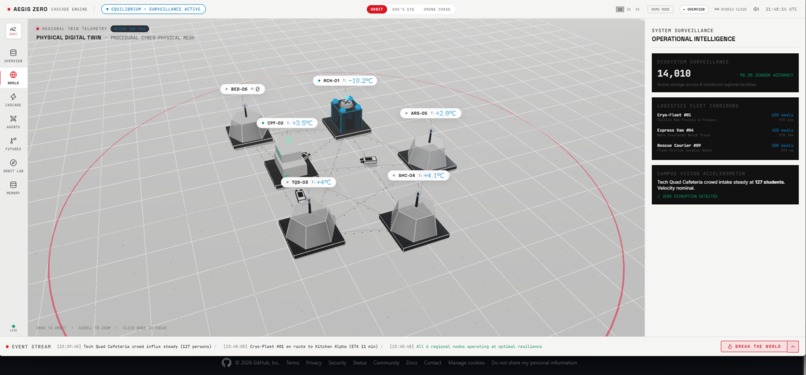Click the optimal resilience event entry
Image resolution: width=806 pixels, height=375 pixels.
pos(466,346)
